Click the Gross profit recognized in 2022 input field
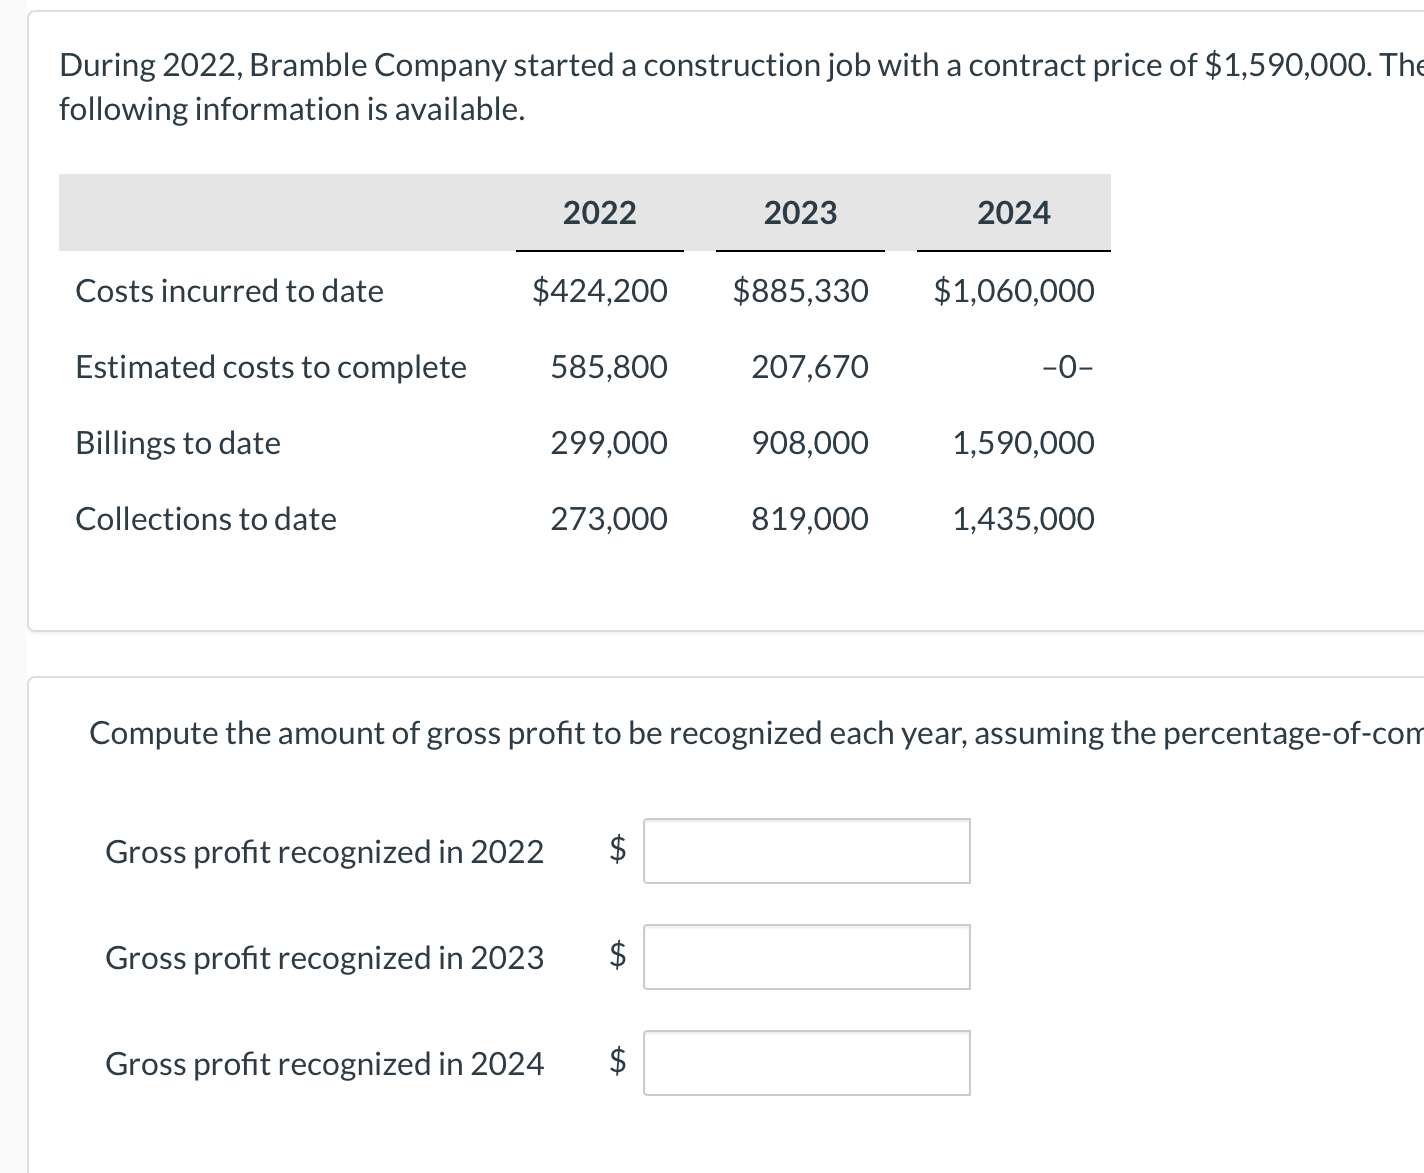The image size is (1424, 1173). coord(807,851)
